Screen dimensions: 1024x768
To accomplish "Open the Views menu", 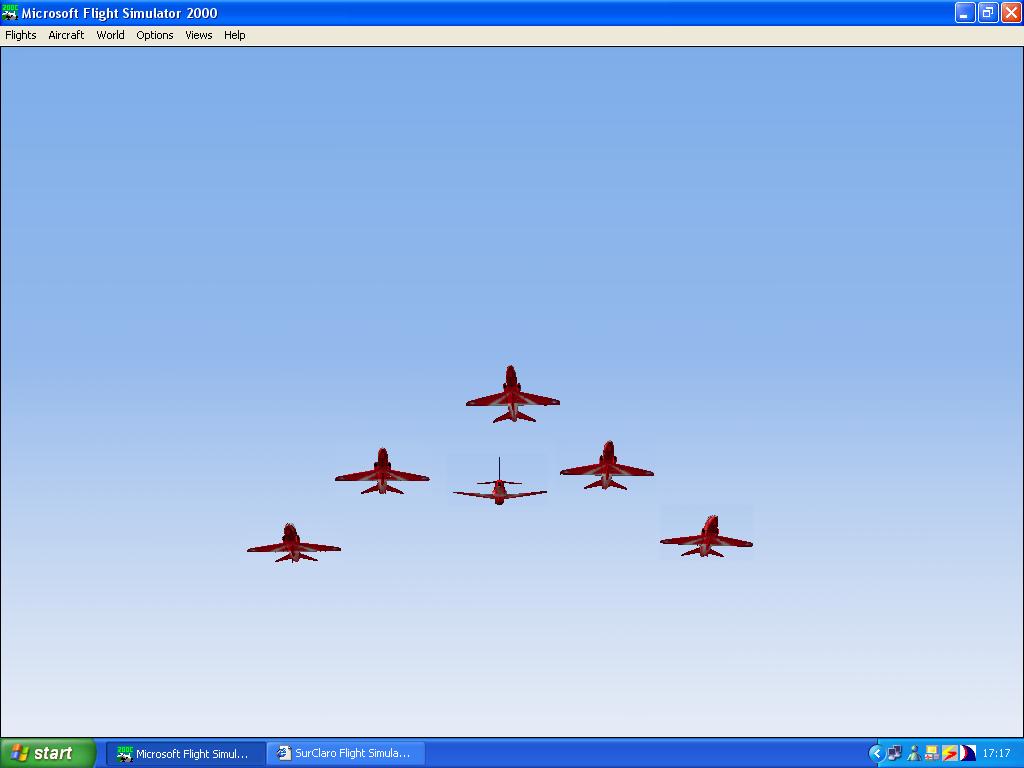I will pos(199,35).
